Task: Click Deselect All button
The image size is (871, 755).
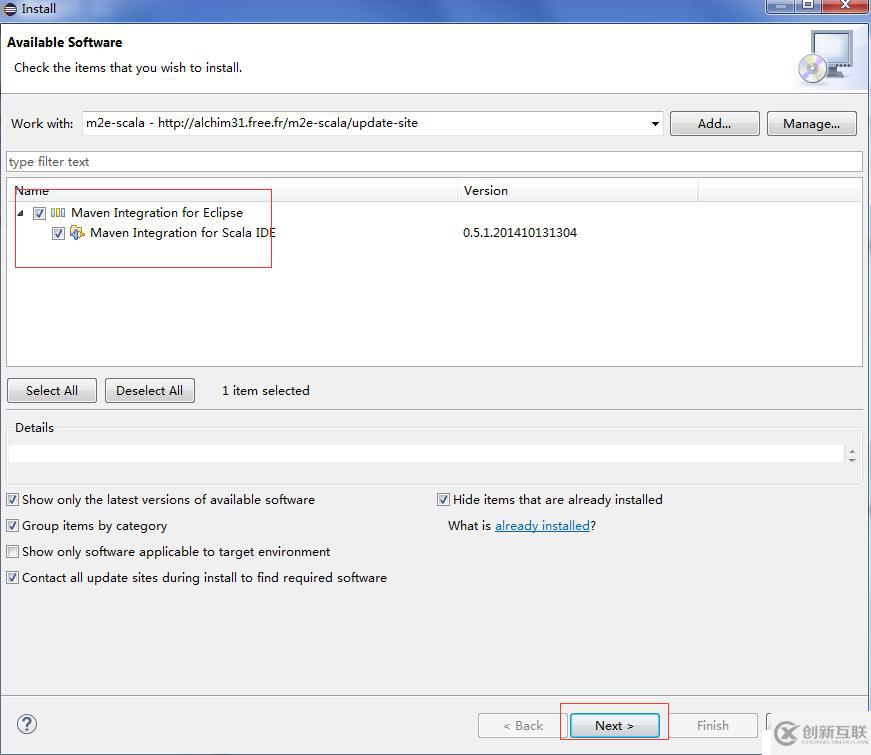Action: [149, 391]
